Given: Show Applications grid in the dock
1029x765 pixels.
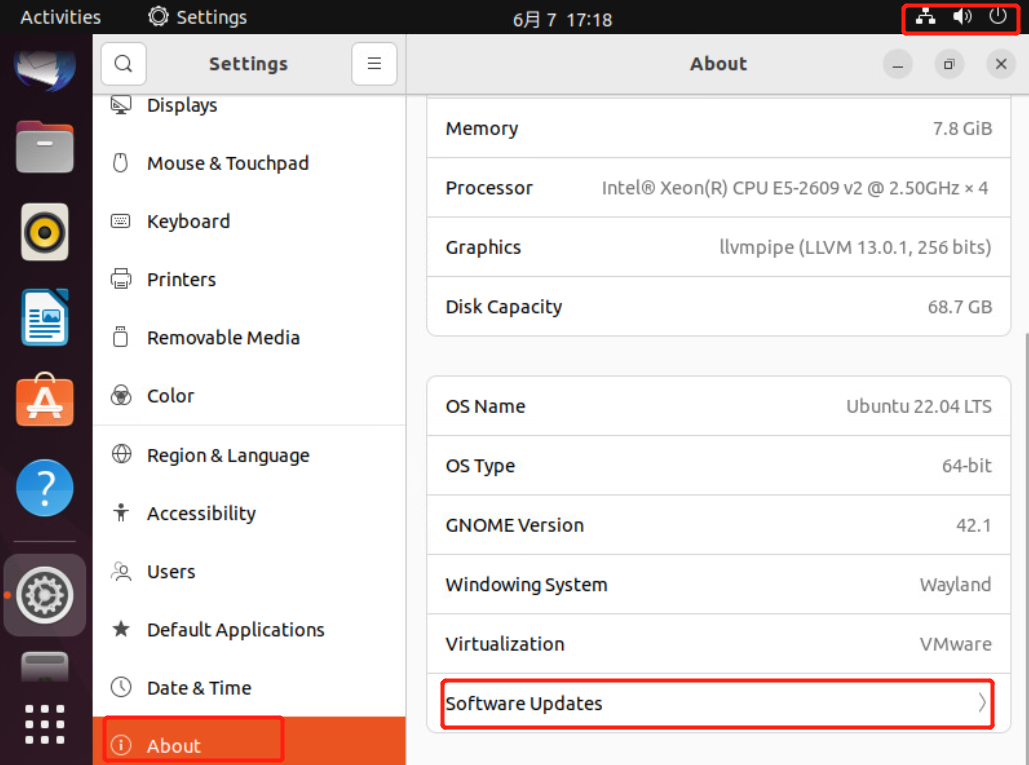Looking at the screenshot, I should tap(45, 725).
